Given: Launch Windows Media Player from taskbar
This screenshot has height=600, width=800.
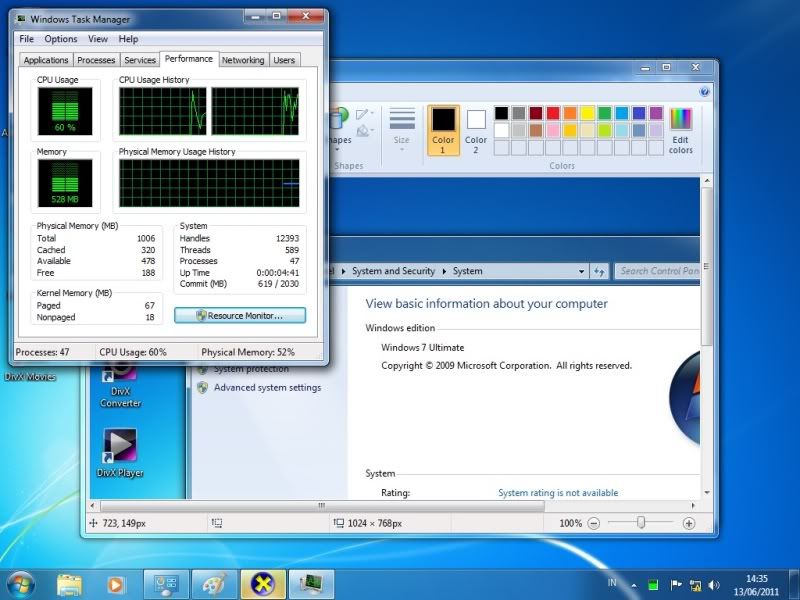Looking at the screenshot, I should click(x=116, y=585).
